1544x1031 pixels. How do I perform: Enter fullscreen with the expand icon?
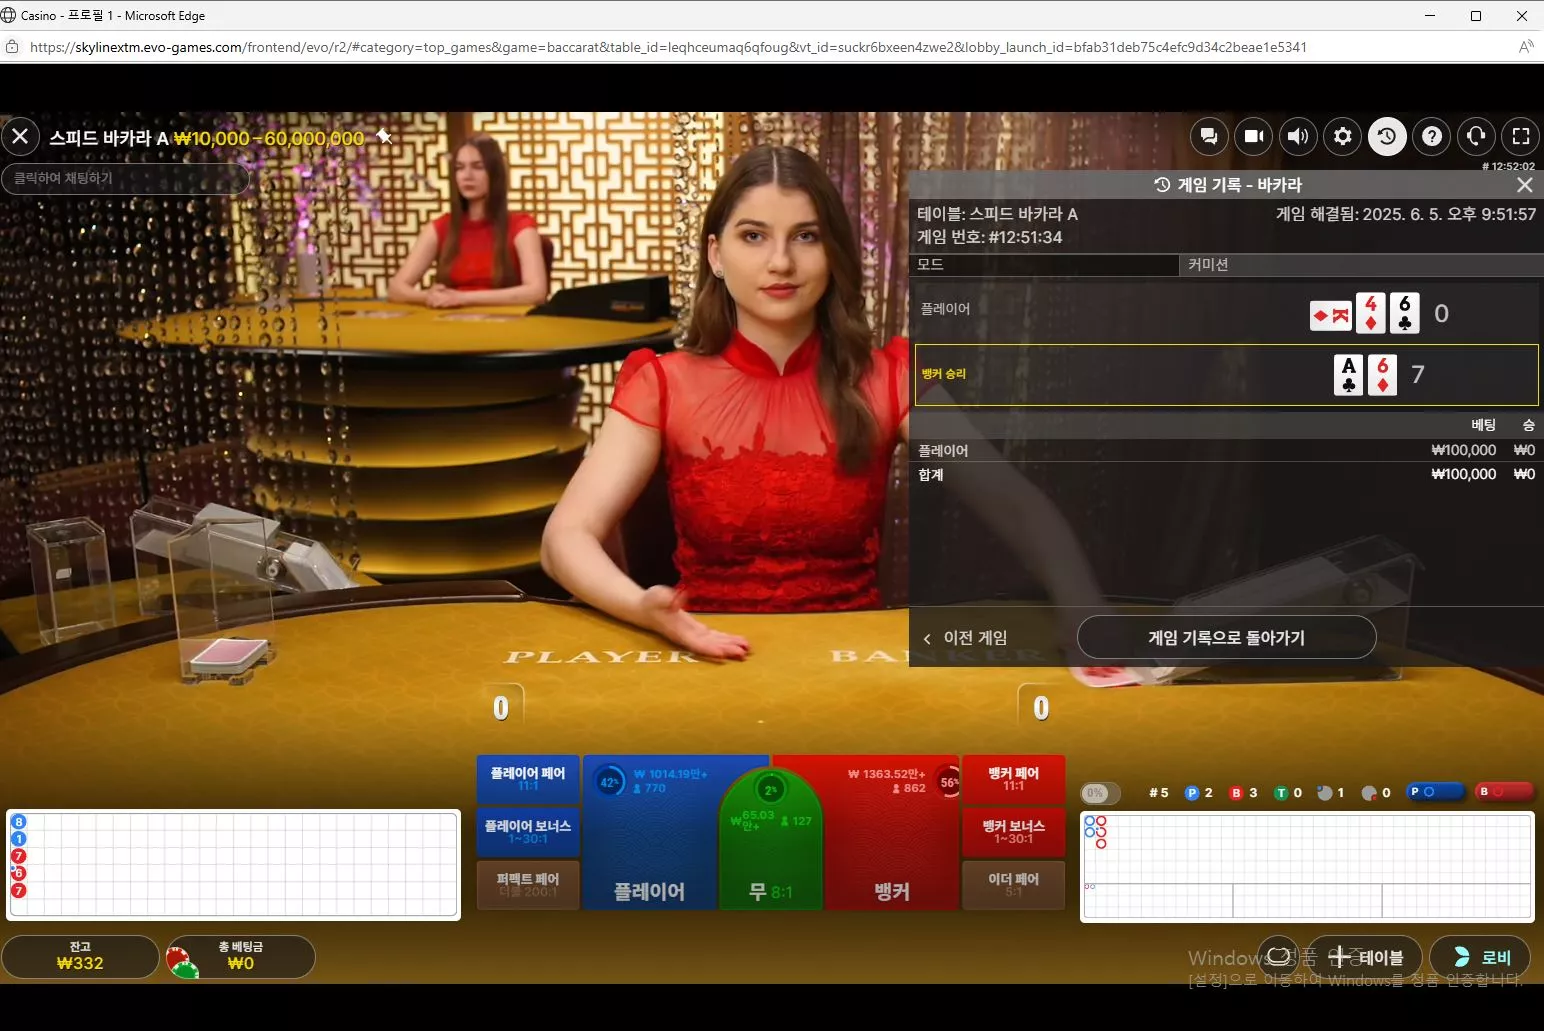[1521, 136]
